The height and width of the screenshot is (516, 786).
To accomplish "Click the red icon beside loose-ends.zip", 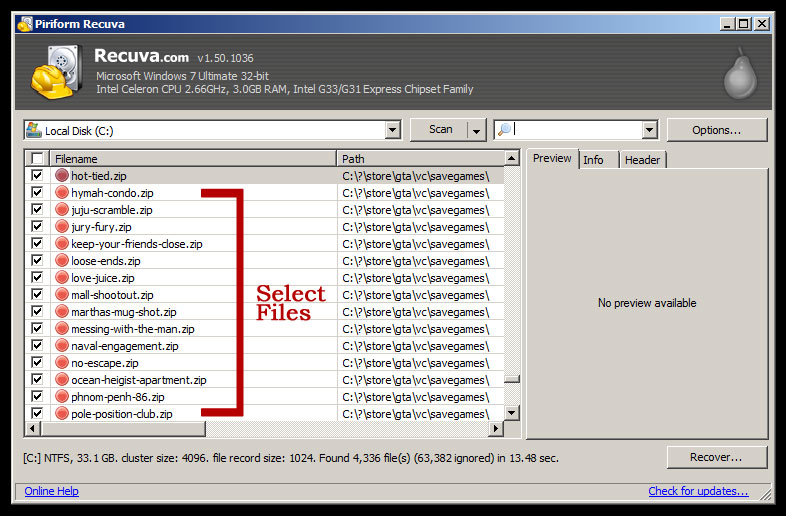I will point(62,261).
